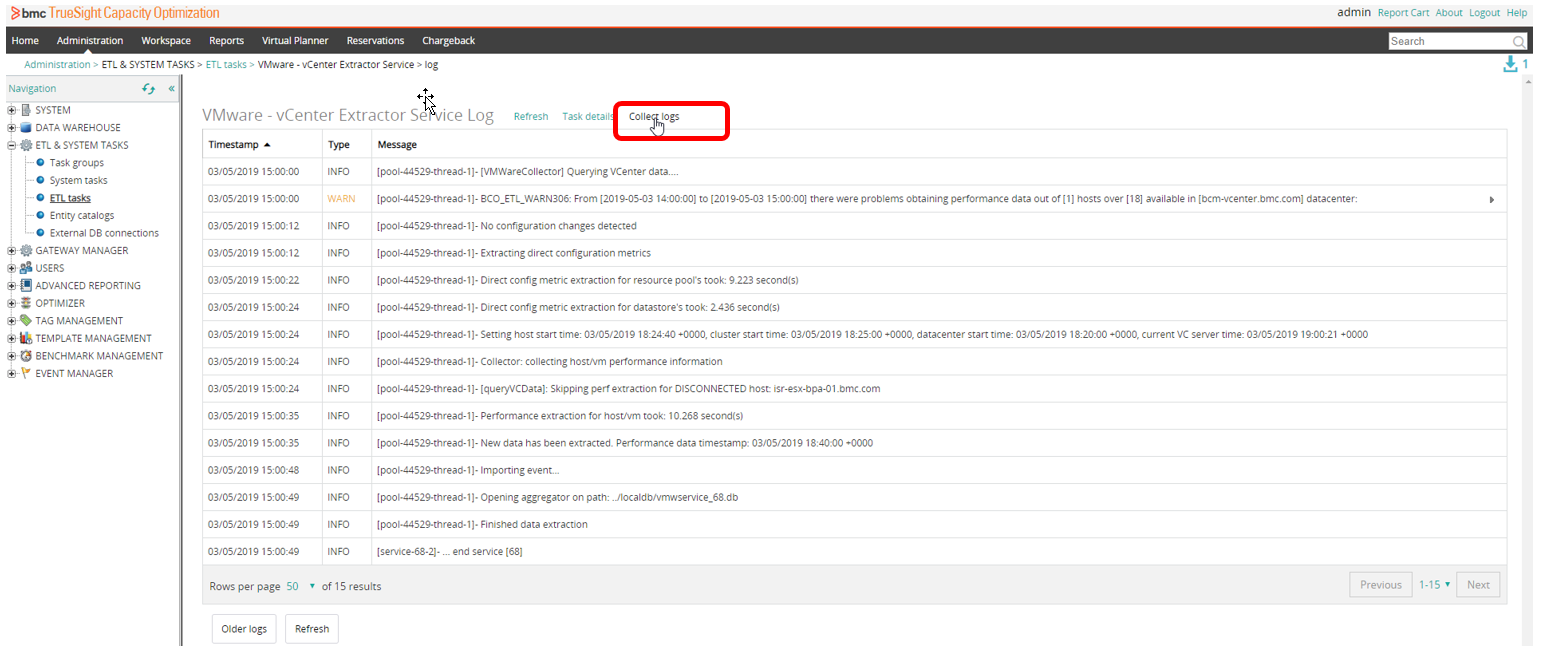Click the About link
The height and width of the screenshot is (664, 1564).
(x=1449, y=13)
